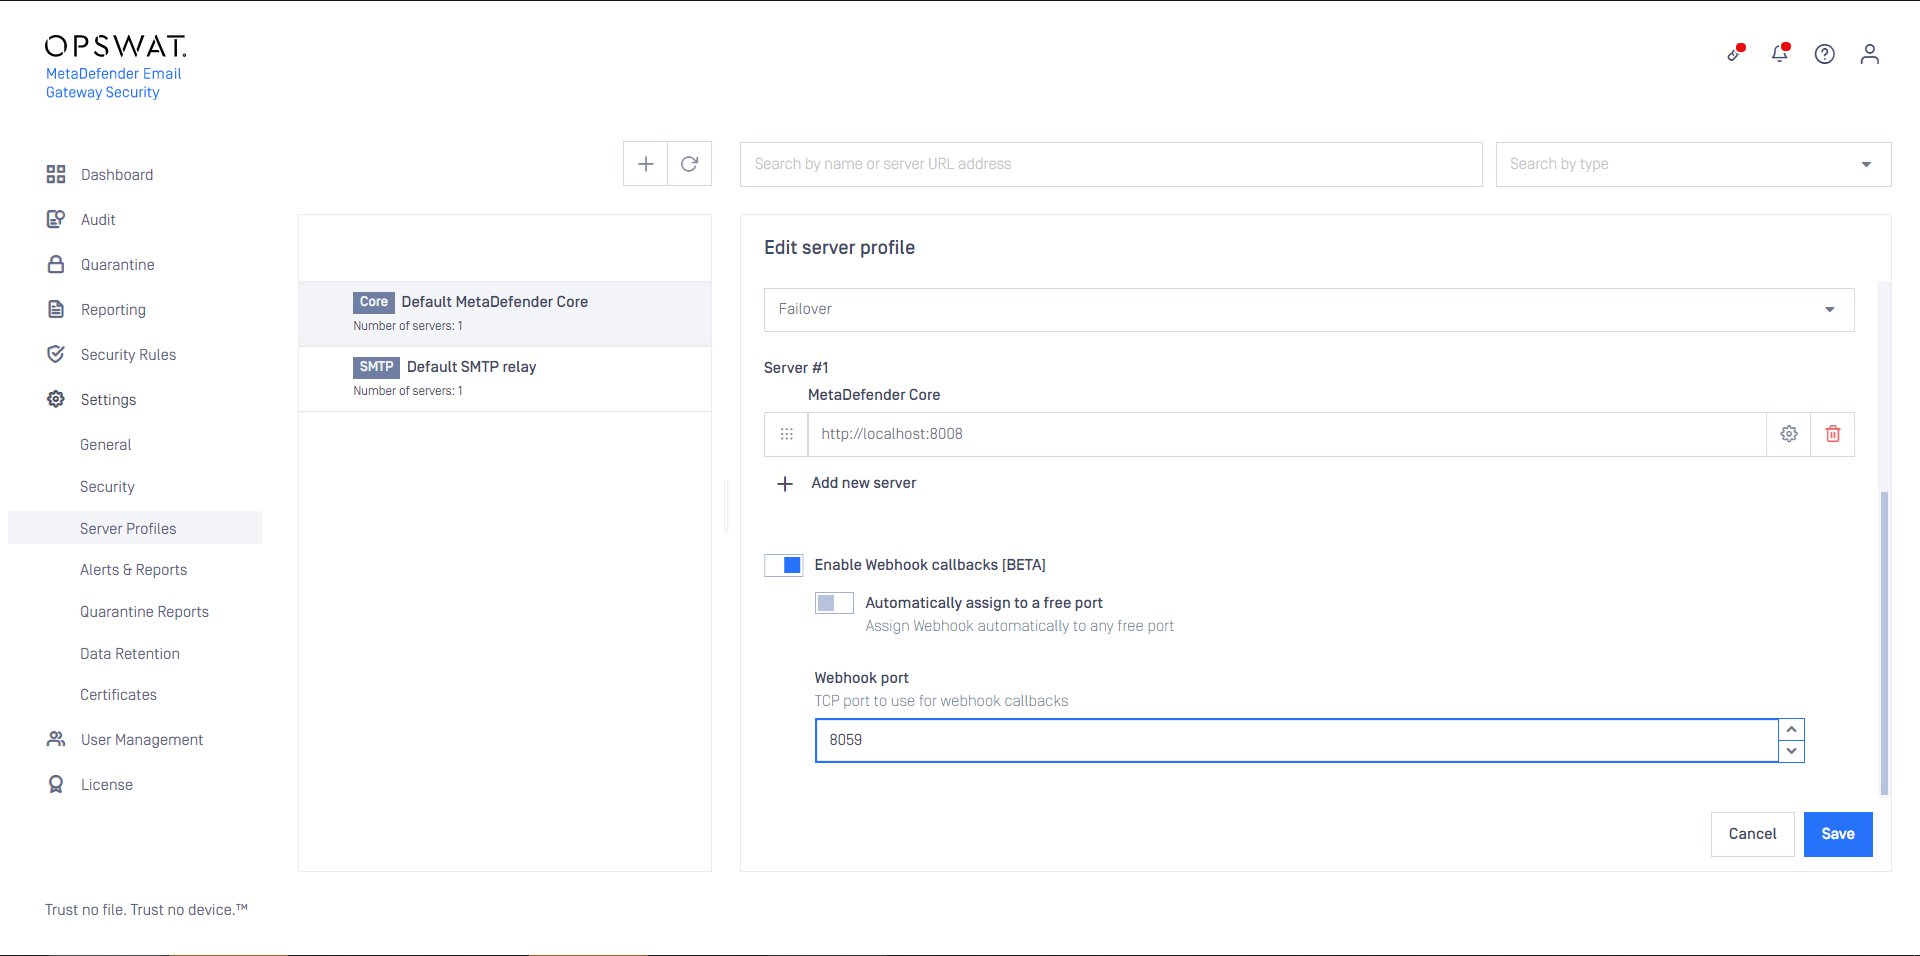Decrease the Webhook port value
Screen dimensions: 1920x956
point(1792,751)
